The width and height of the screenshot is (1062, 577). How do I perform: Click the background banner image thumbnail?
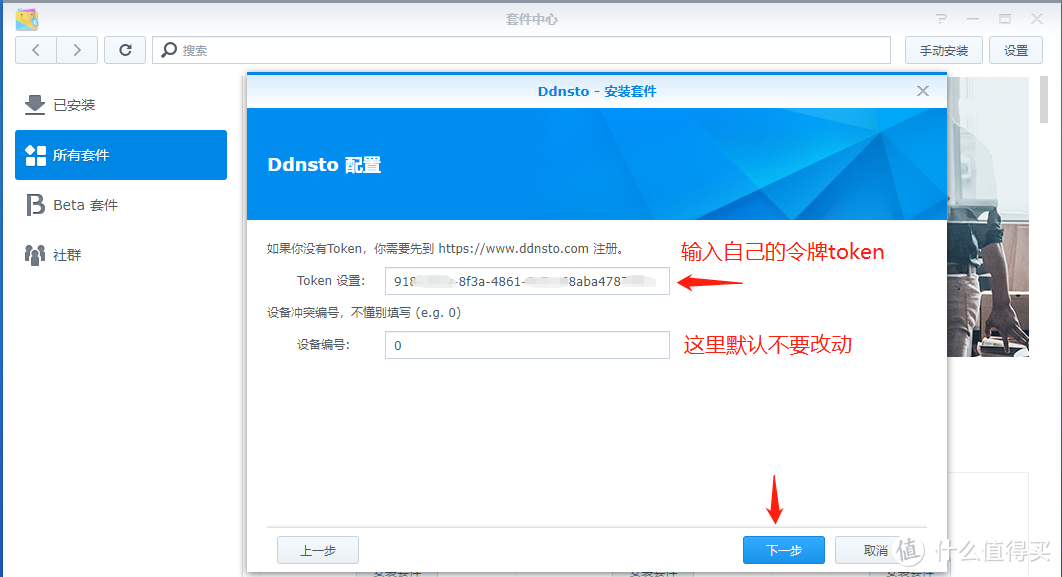988,217
